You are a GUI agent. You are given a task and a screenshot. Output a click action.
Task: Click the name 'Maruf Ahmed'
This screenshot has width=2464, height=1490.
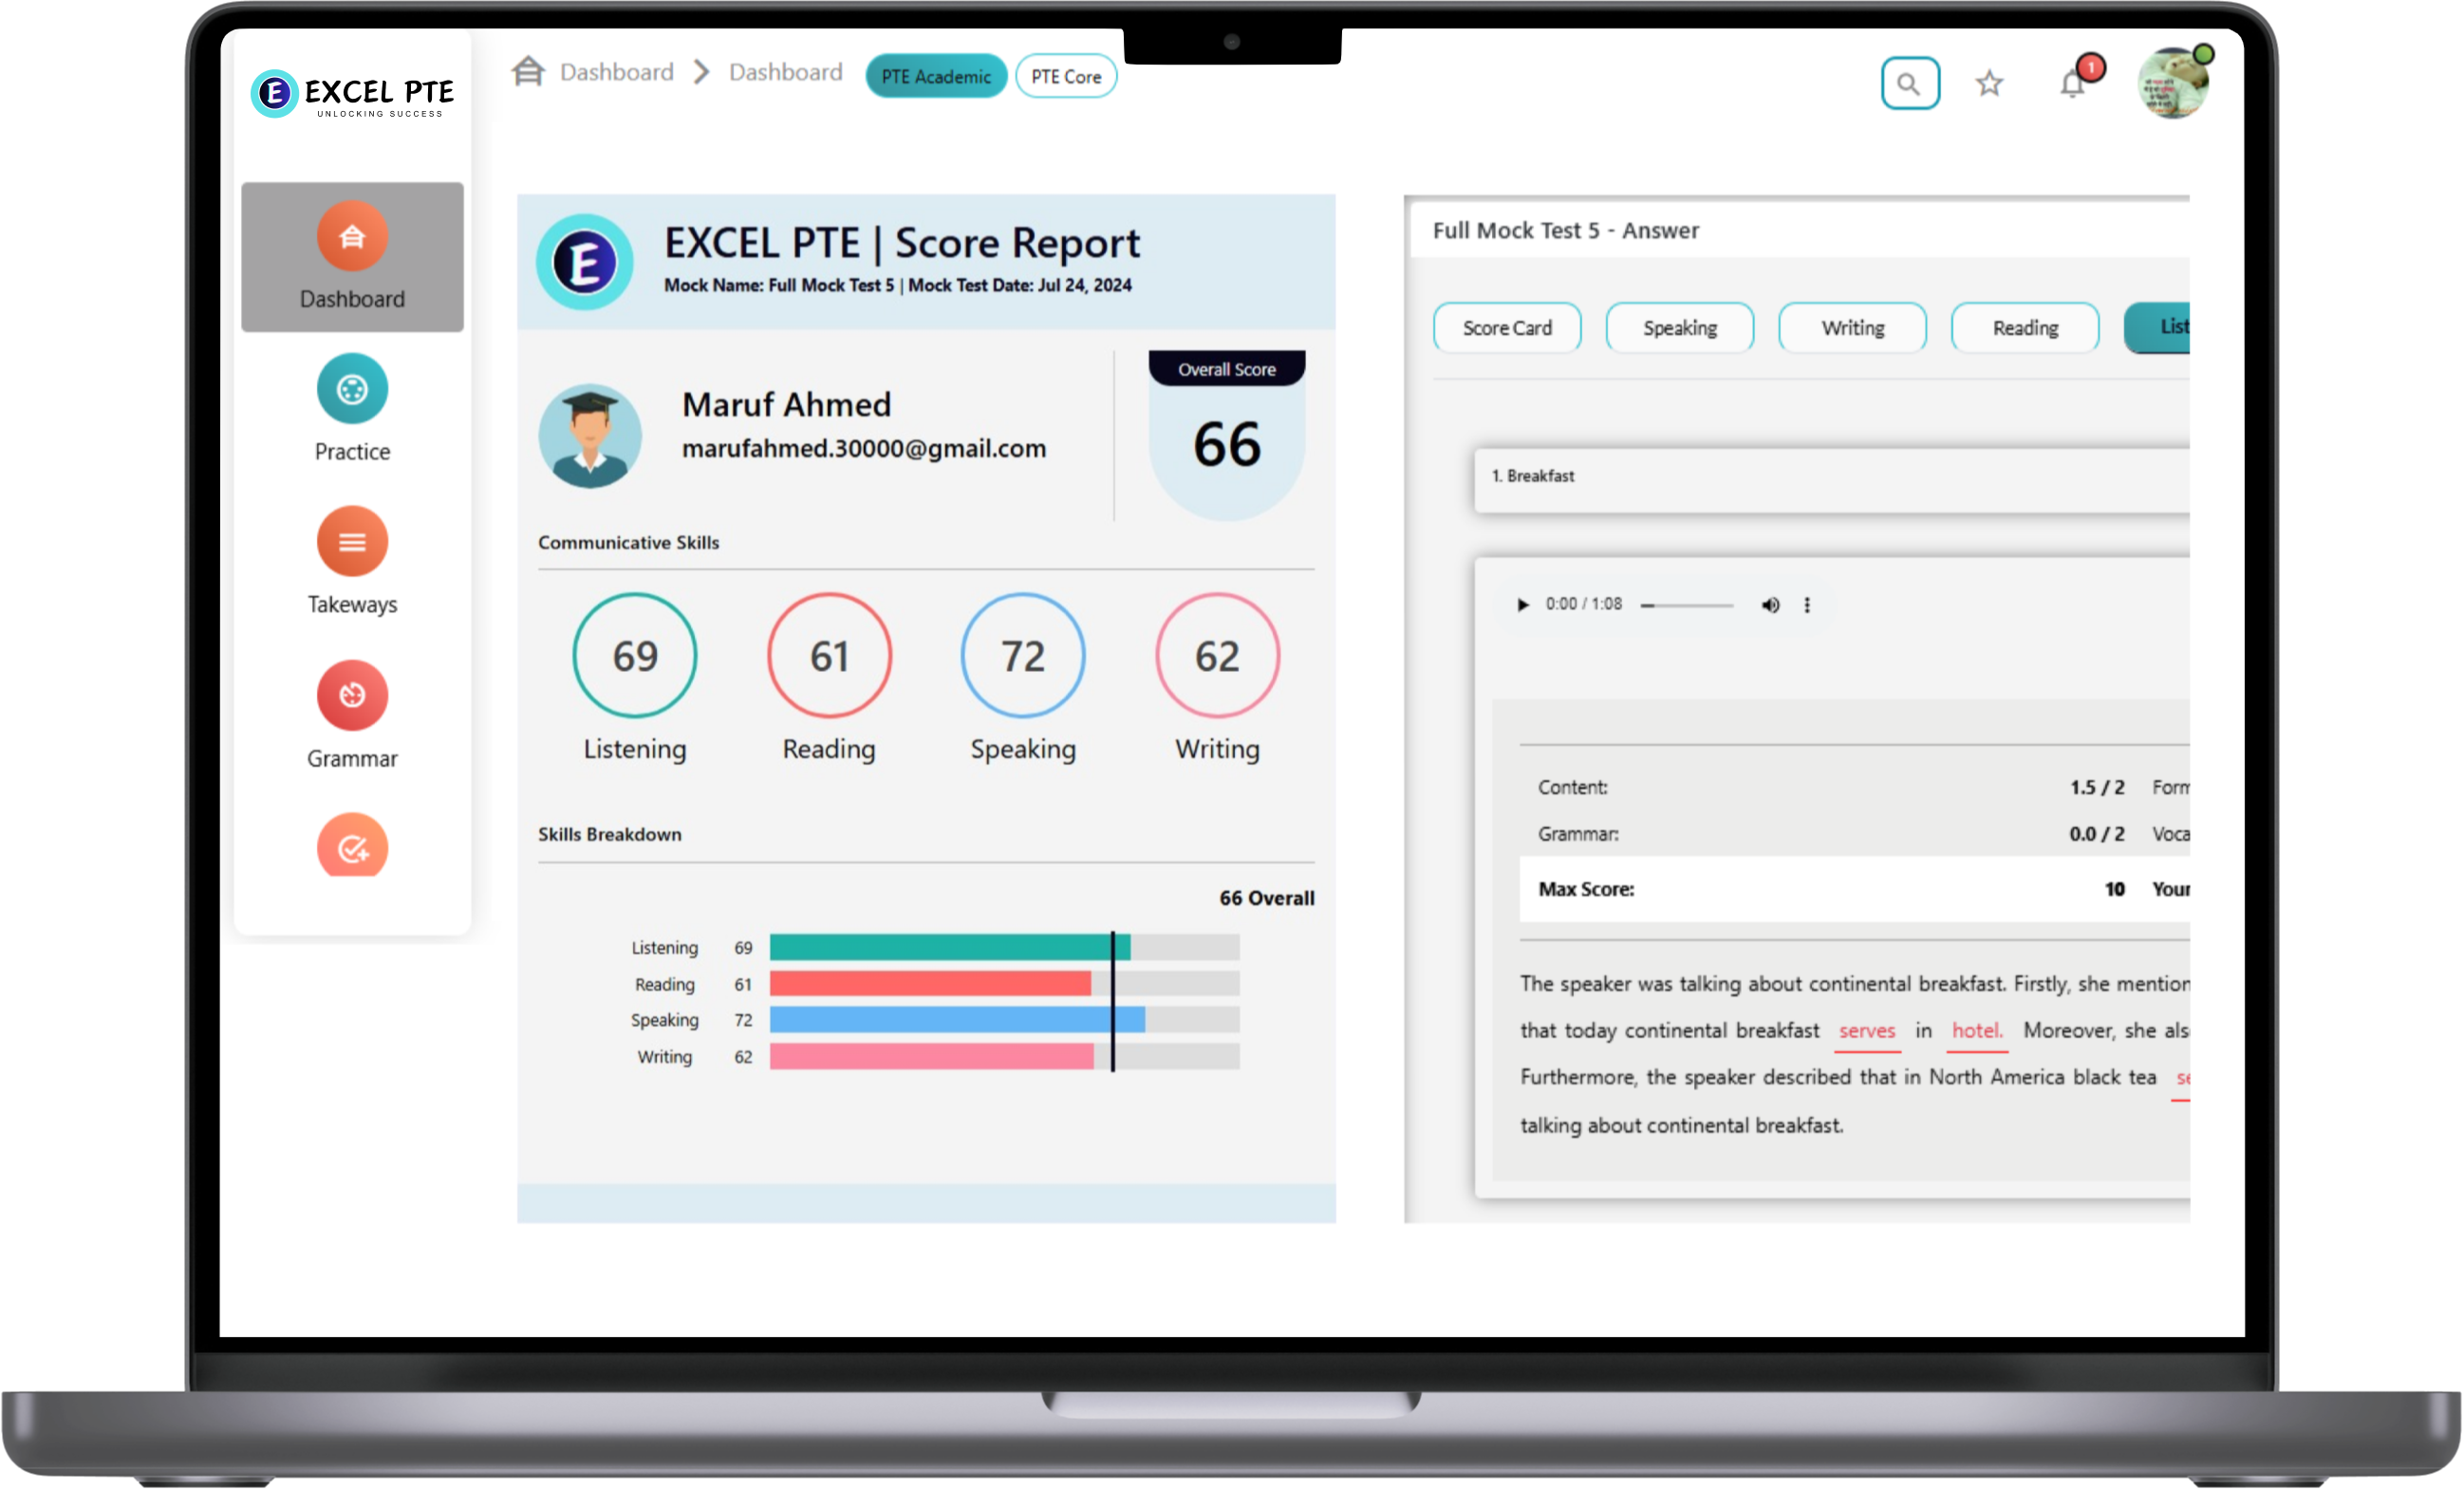point(786,405)
